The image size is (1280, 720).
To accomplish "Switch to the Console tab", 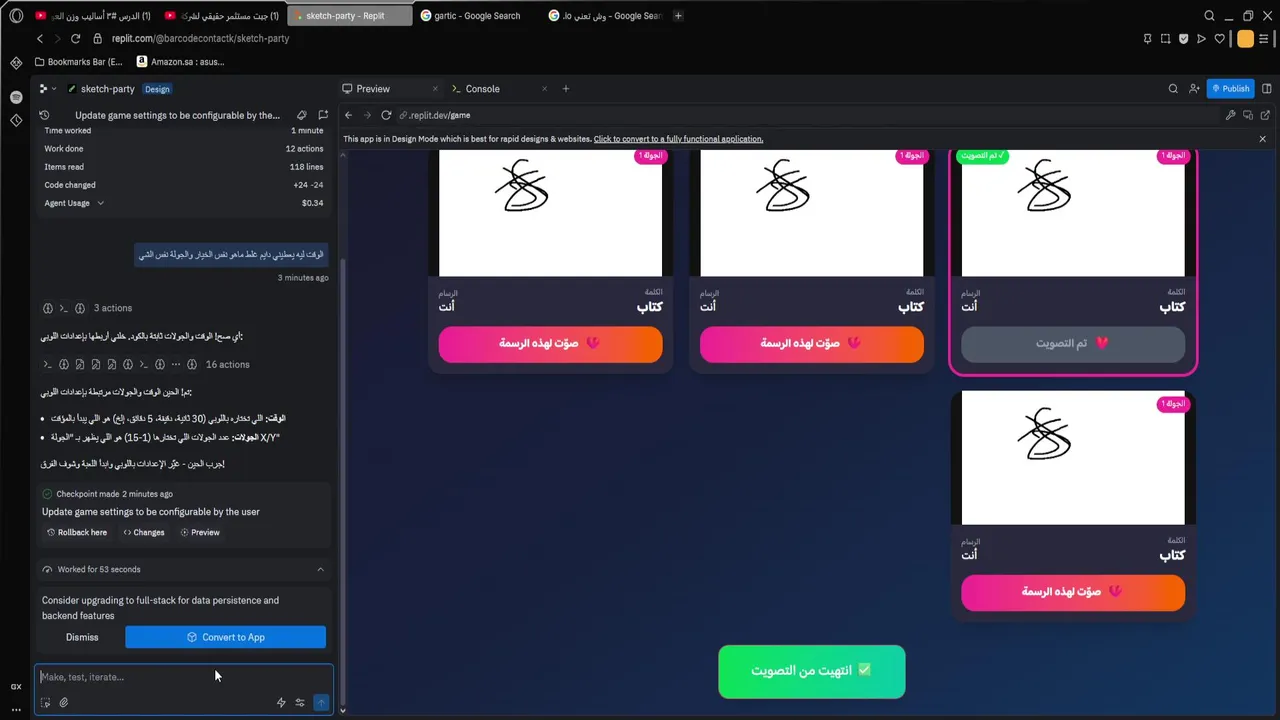I will point(482,89).
